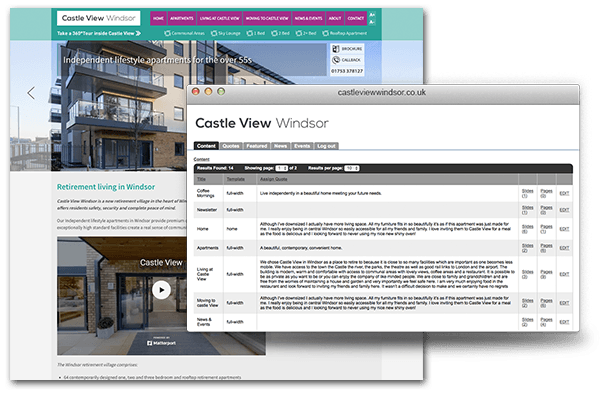Click the green maximize button of castleviewwindsor.co.uk window
Image resolution: width=600 pixels, height=400 pixels.
221,91
